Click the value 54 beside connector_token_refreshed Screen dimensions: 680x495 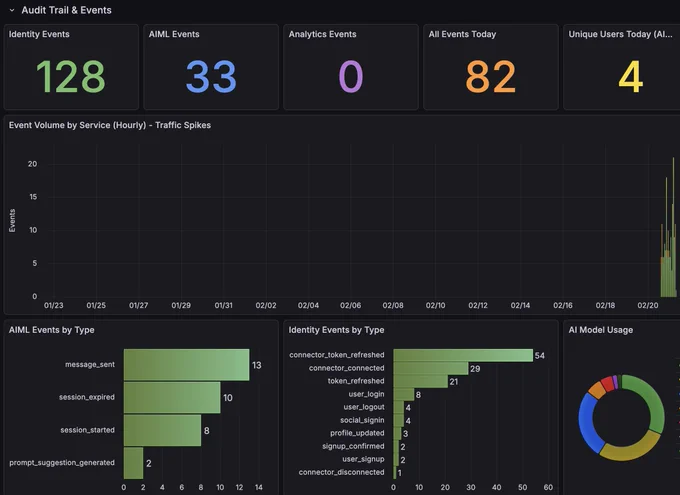(x=539, y=356)
